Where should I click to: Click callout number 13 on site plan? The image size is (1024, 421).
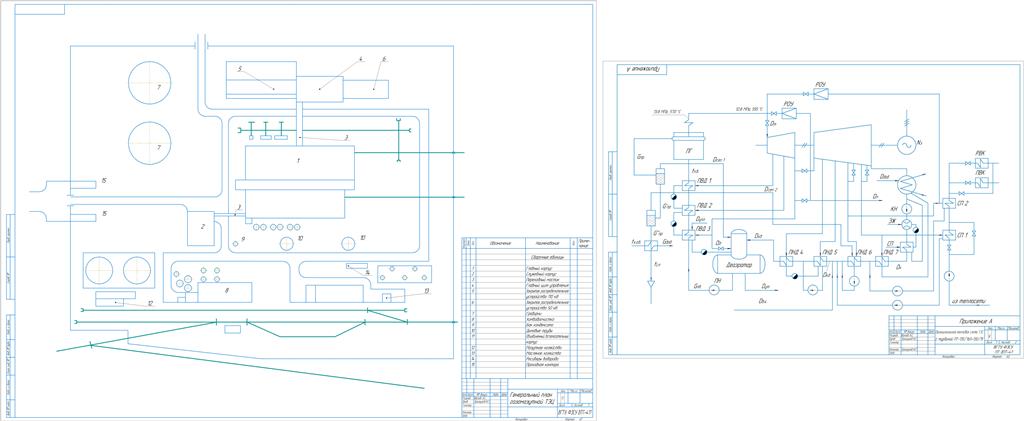(425, 290)
